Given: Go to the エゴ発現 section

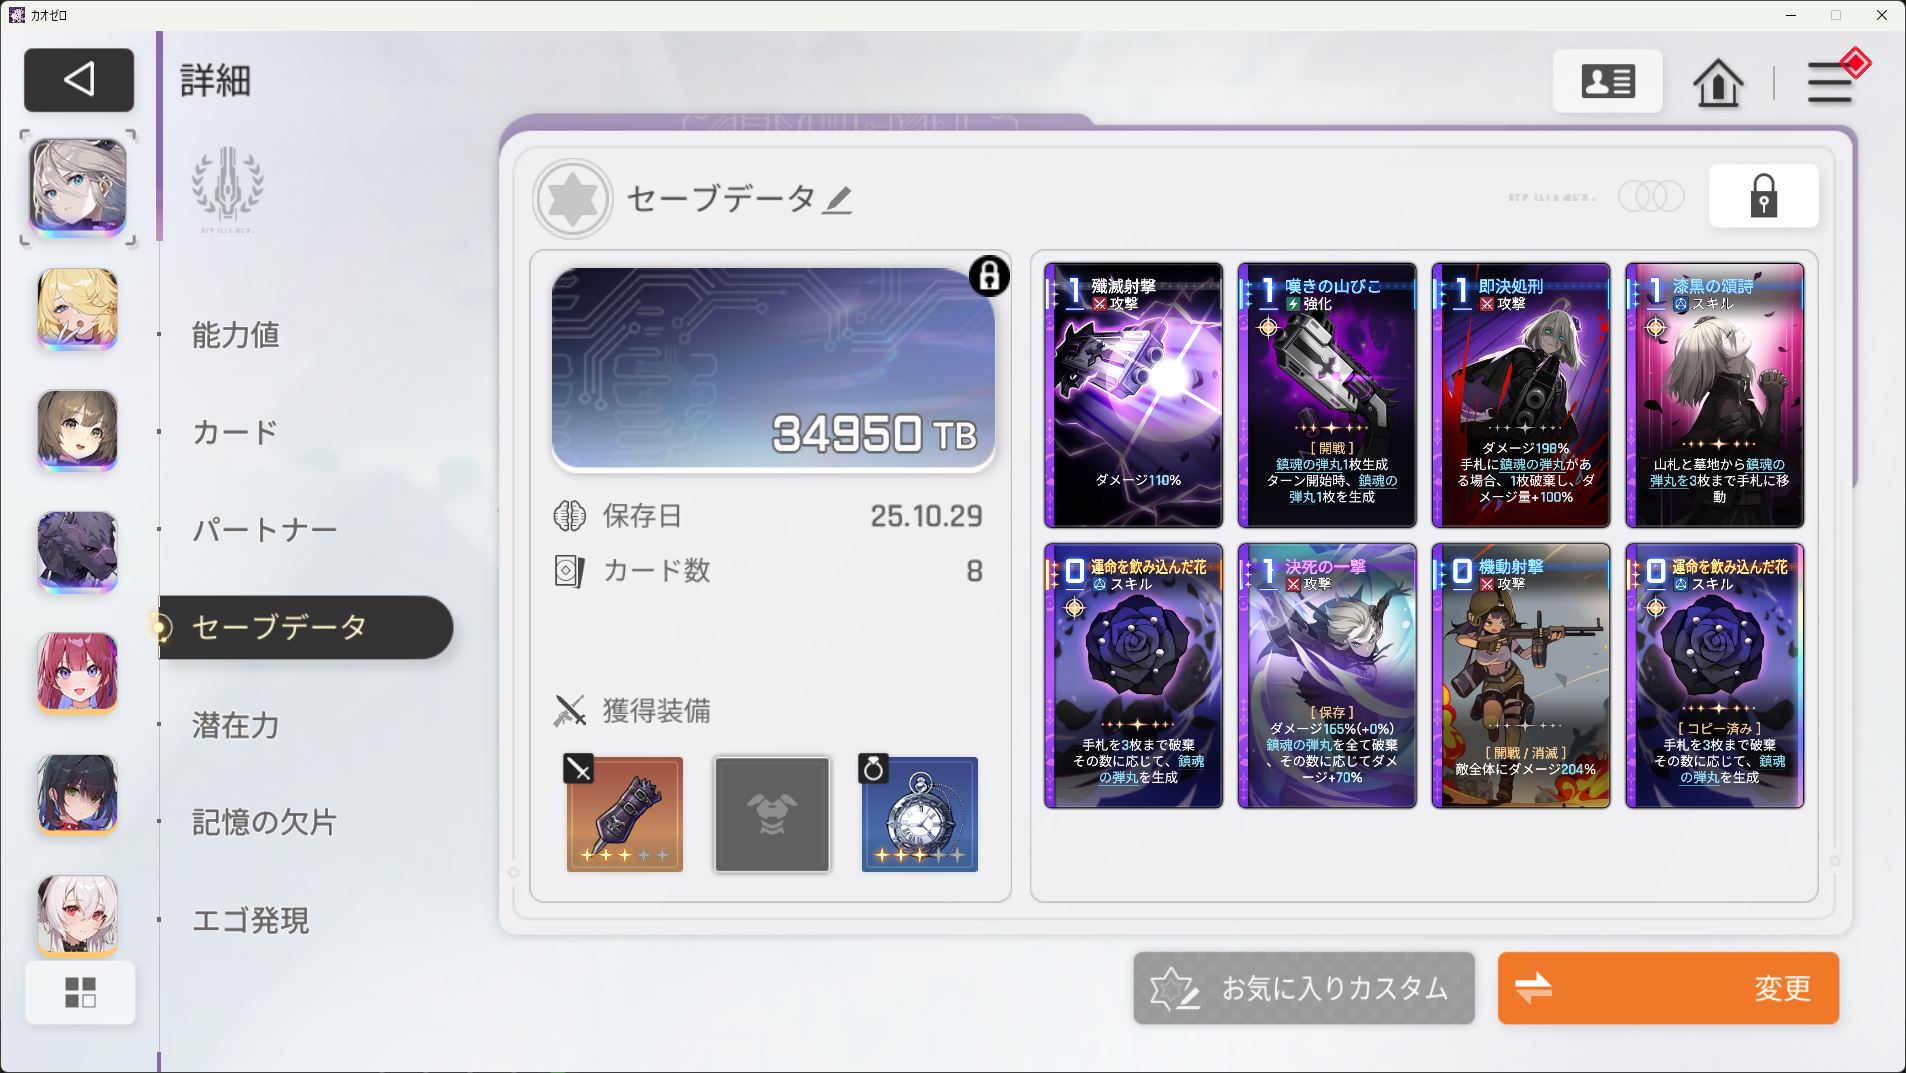Looking at the screenshot, I should tap(251, 920).
